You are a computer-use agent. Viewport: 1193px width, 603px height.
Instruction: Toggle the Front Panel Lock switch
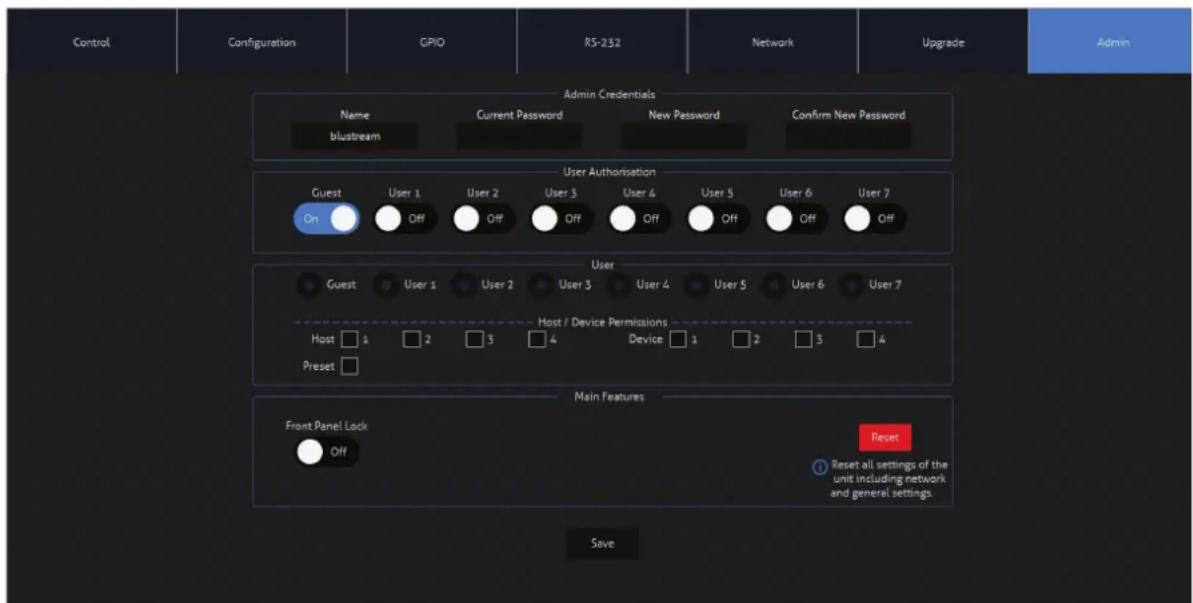(x=326, y=452)
